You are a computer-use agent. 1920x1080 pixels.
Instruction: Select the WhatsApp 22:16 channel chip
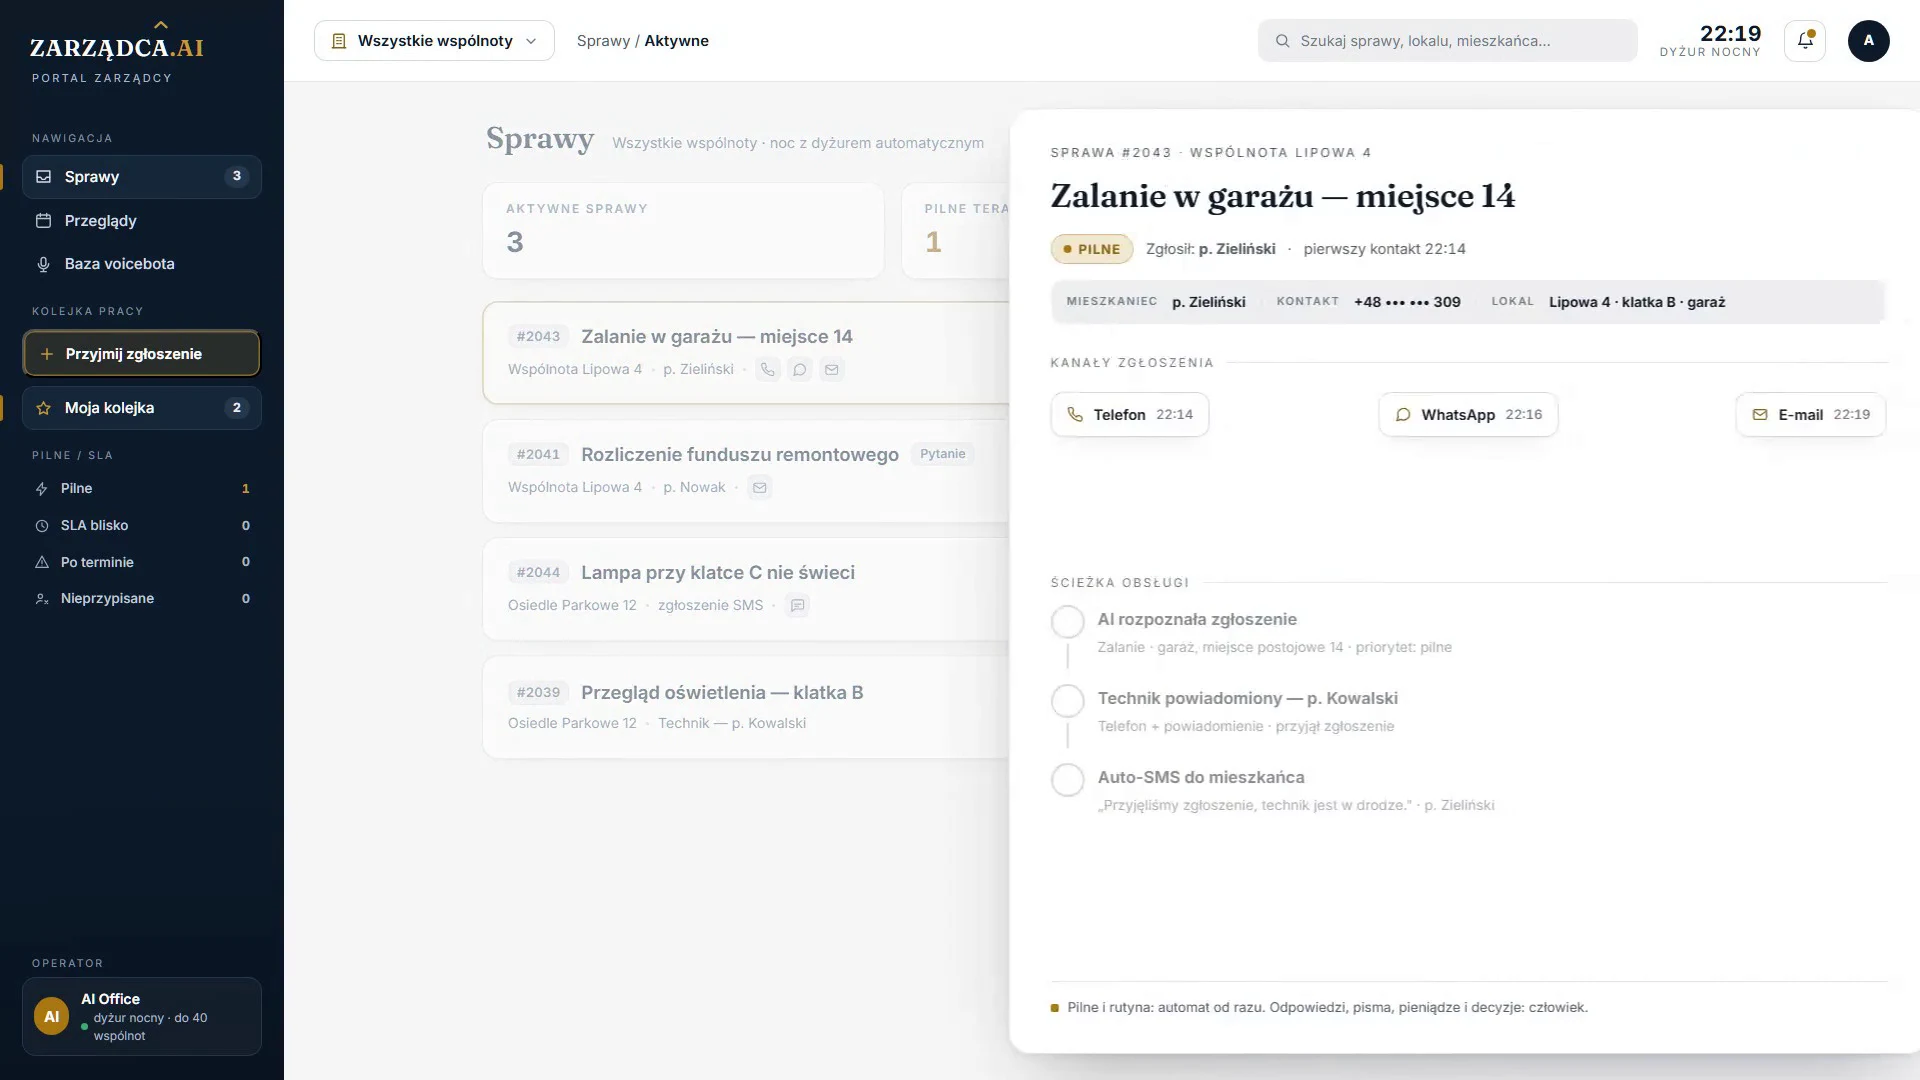click(1468, 415)
